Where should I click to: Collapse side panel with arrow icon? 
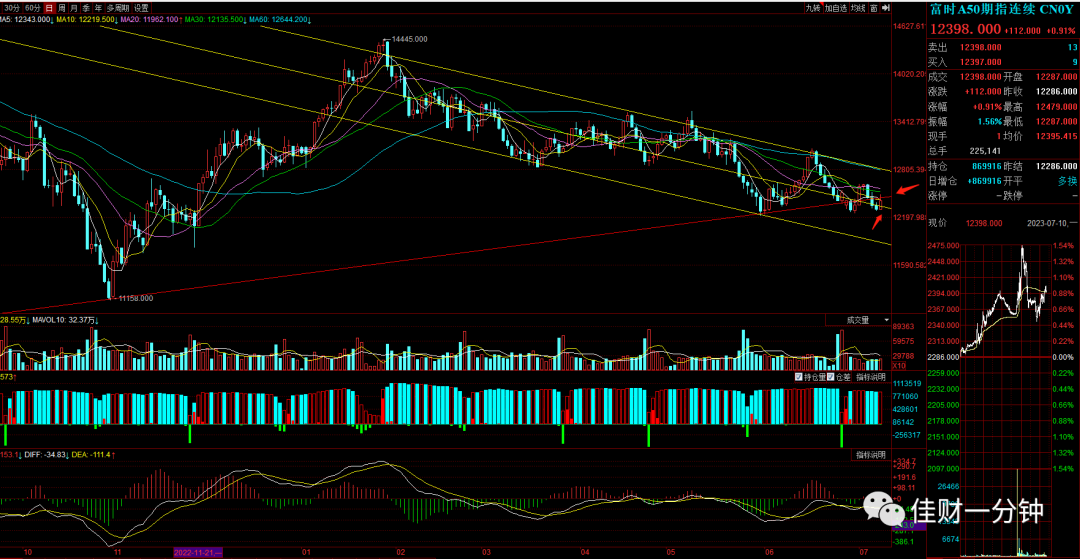click(x=886, y=8)
